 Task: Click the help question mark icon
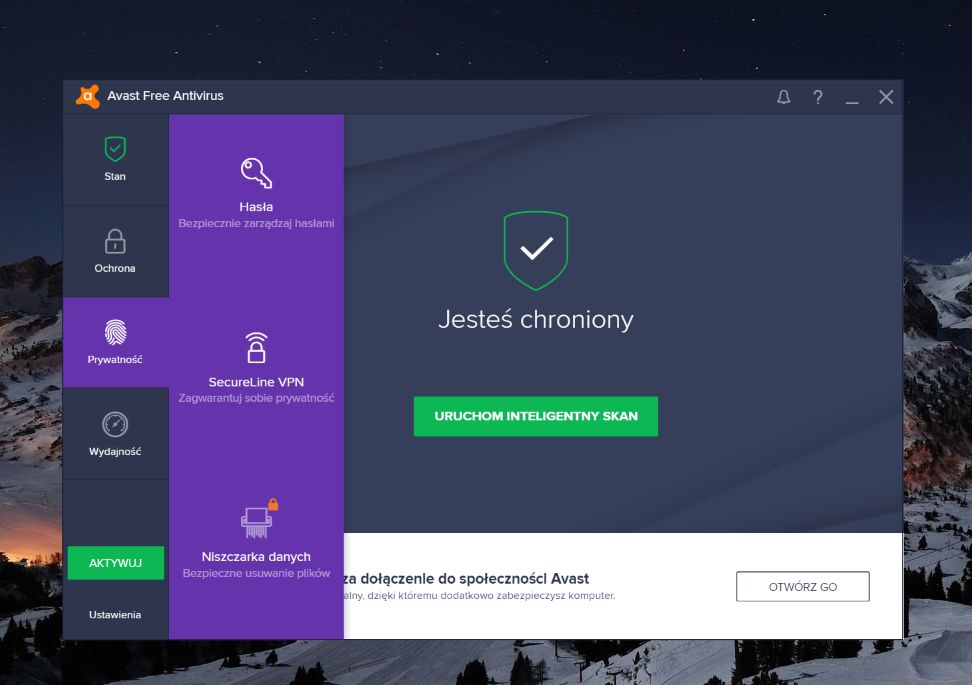pos(817,97)
